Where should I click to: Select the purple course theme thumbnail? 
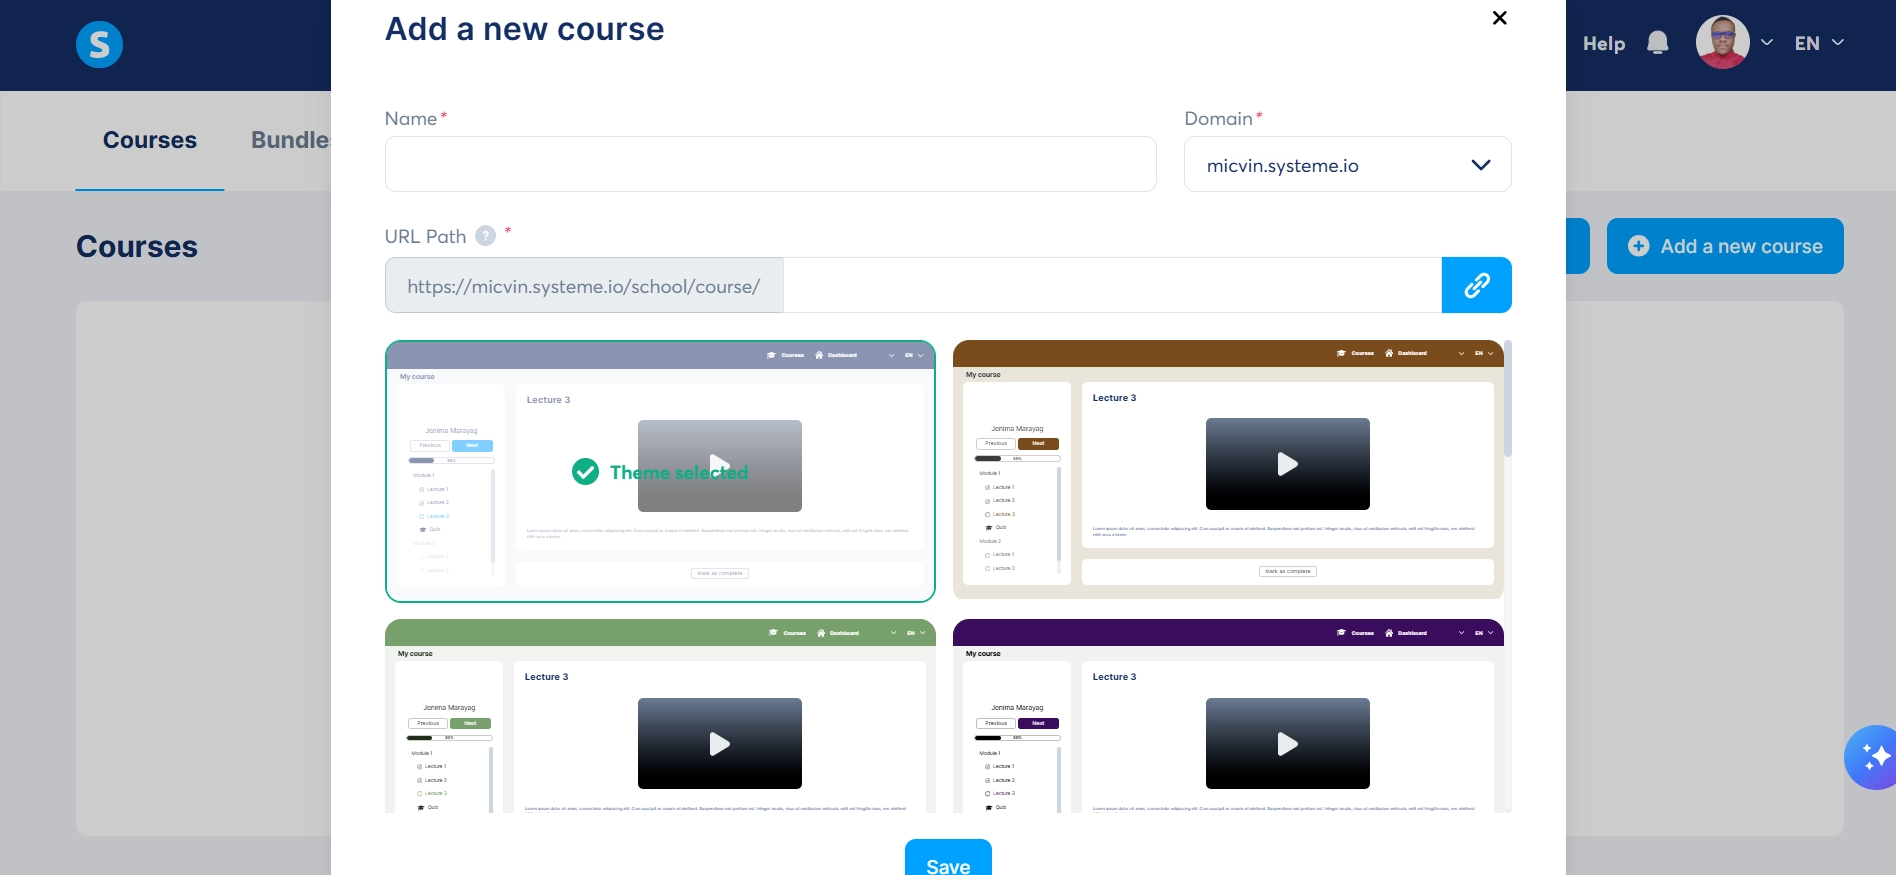point(1228,716)
